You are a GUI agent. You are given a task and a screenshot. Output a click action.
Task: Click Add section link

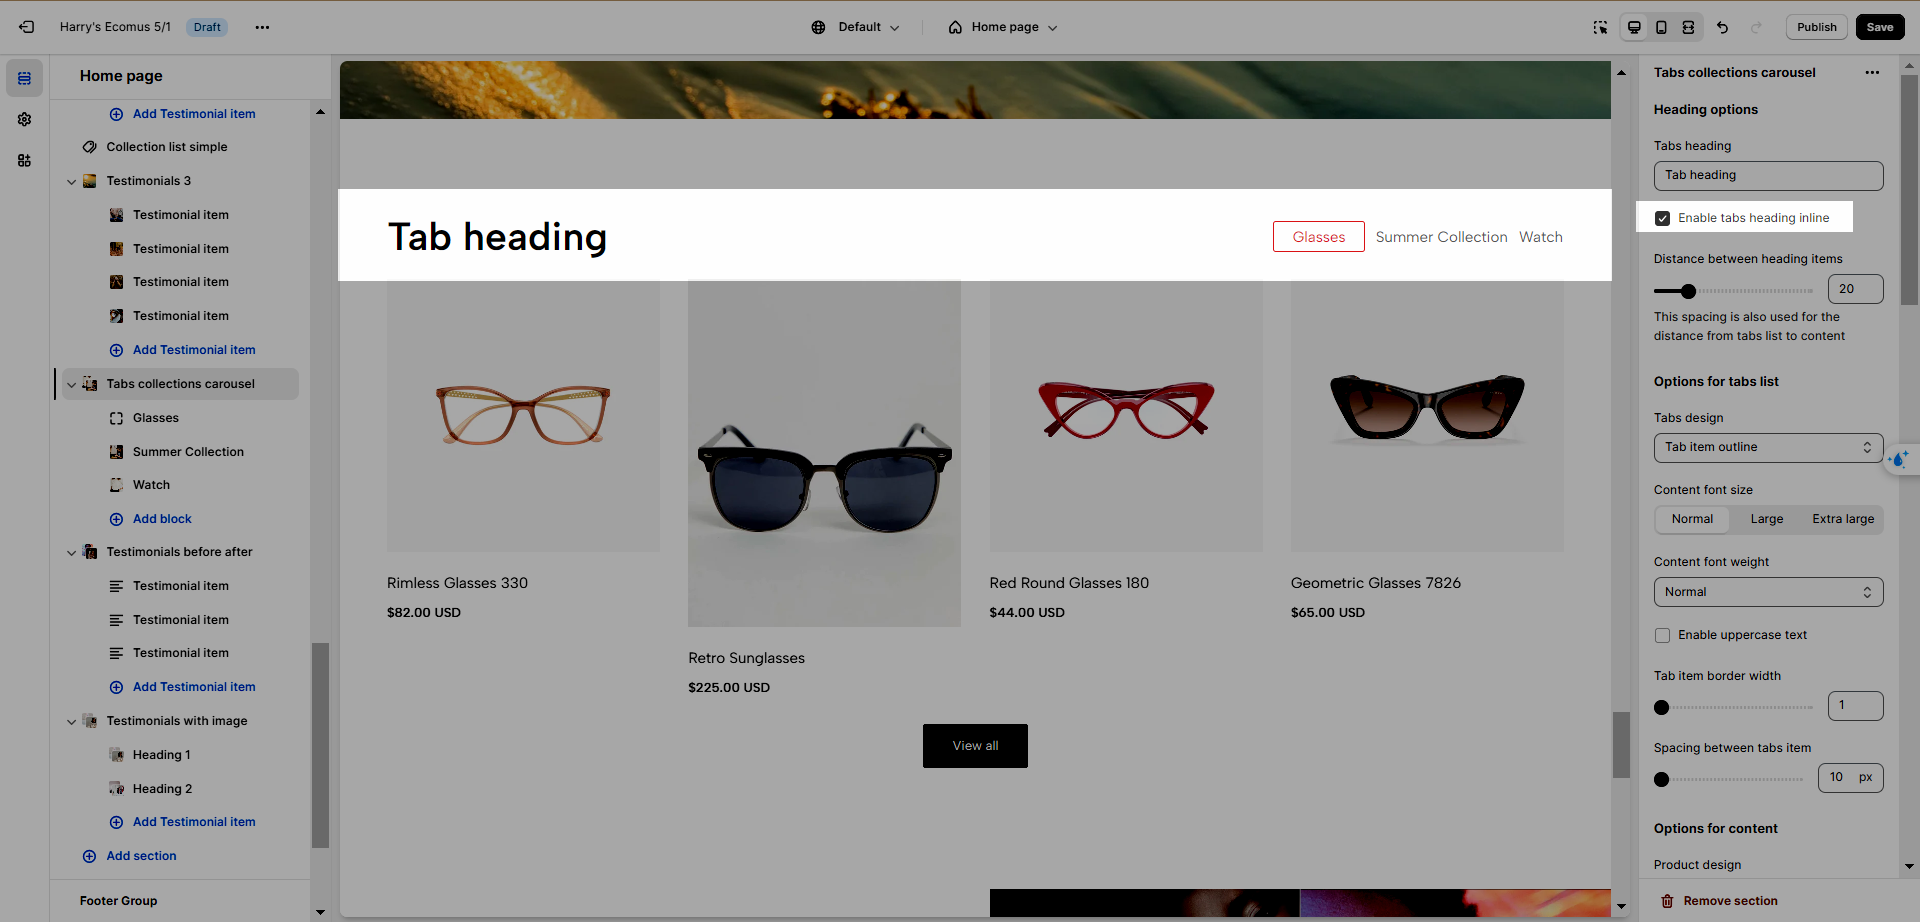pos(141,856)
